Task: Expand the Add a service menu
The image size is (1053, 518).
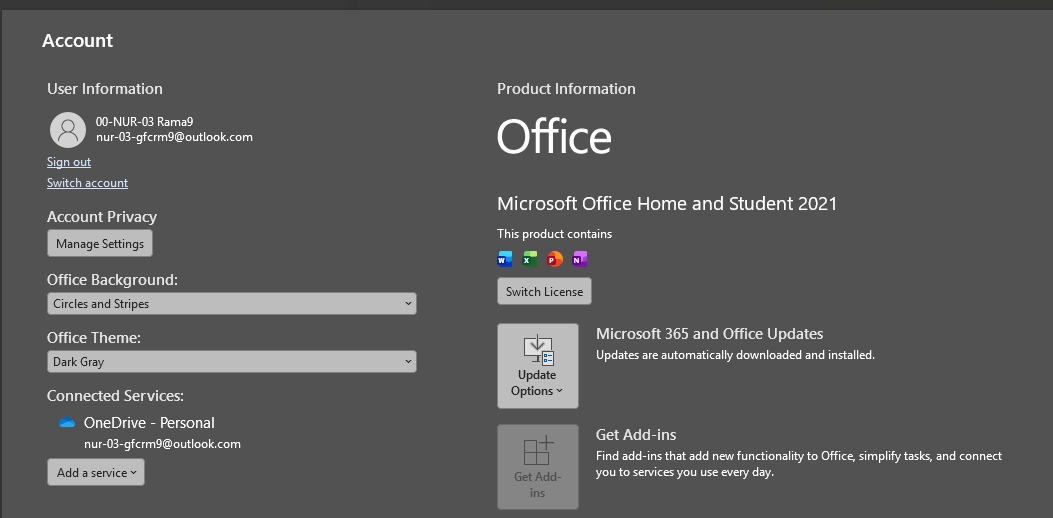Action: pyautogui.click(x=96, y=473)
